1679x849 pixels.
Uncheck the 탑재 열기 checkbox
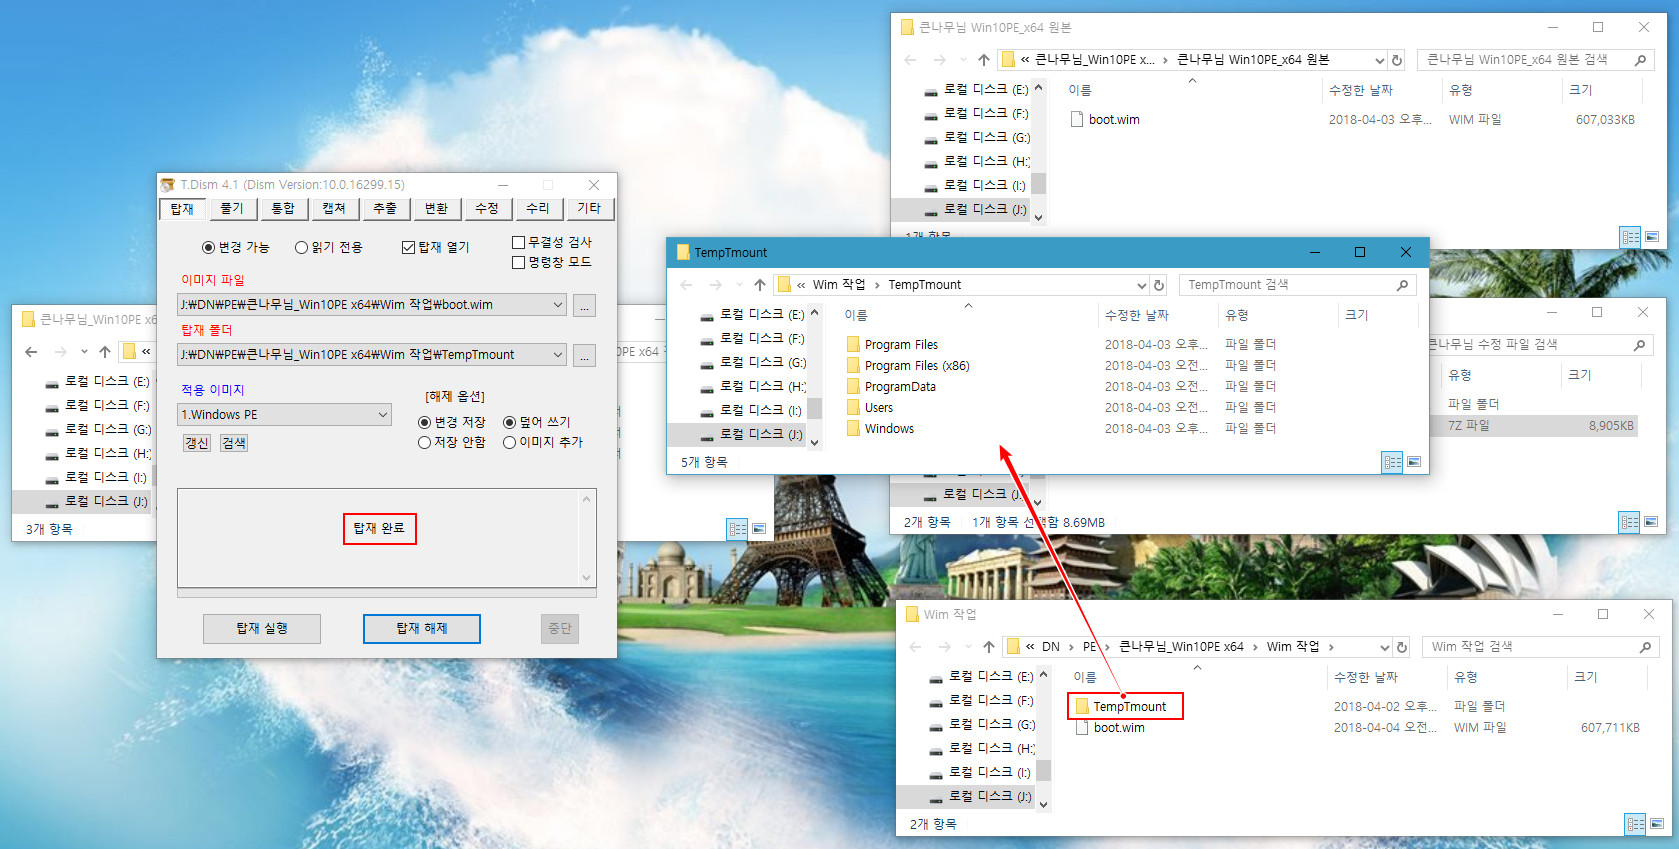pyautogui.click(x=408, y=247)
